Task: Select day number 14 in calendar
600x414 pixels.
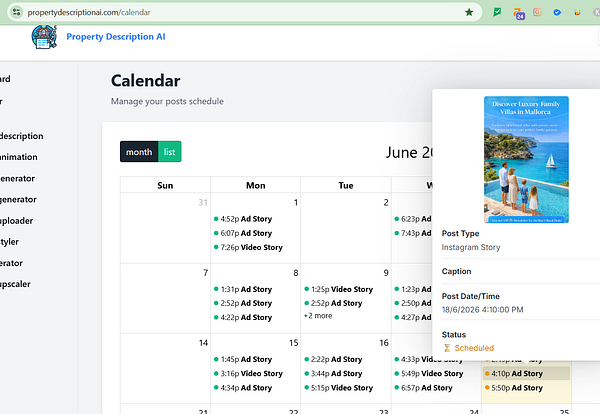Action: pos(204,343)
